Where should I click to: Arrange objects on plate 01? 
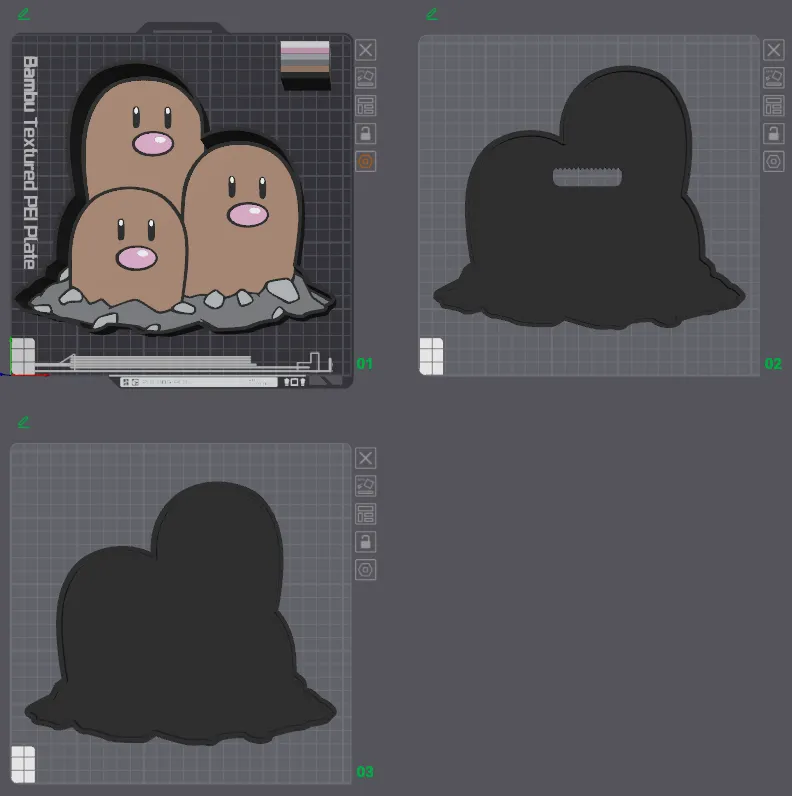click(x=365, y=105)
